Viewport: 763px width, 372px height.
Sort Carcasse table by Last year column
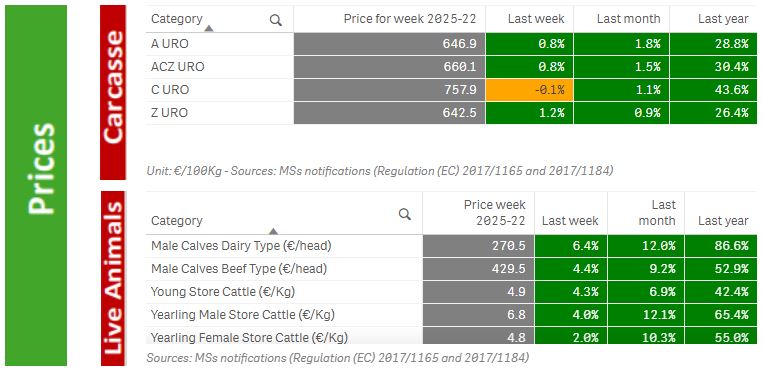(723, 19)
